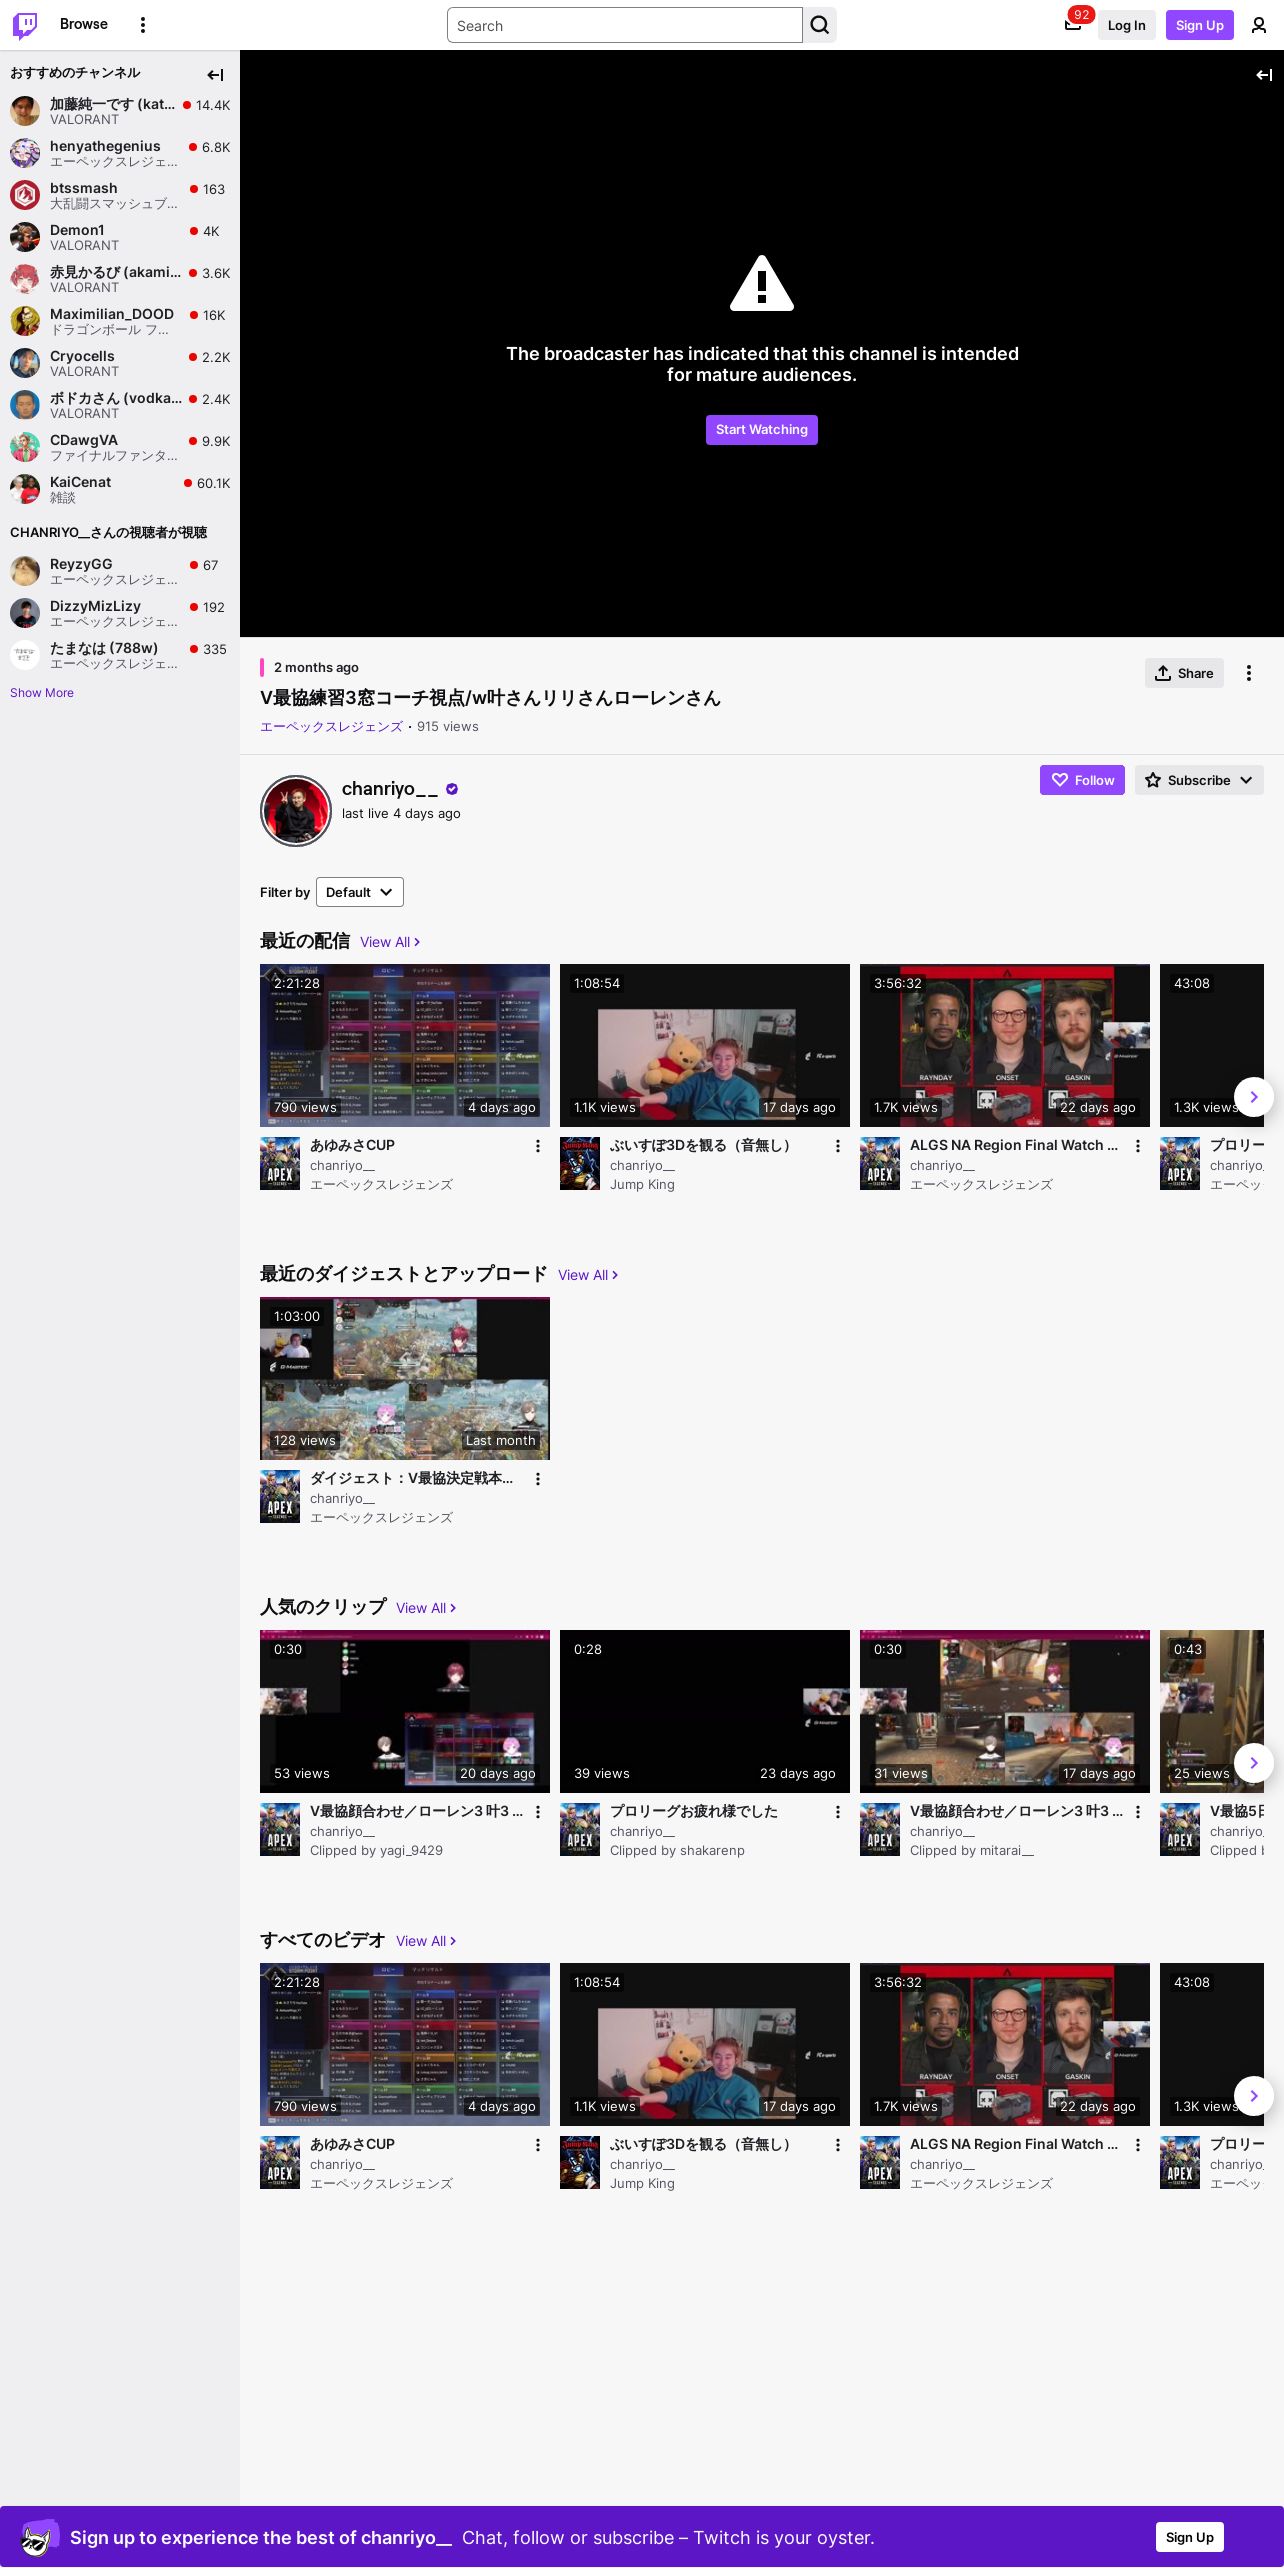The image size is (1284, 2568).
Task: Open options for プロリーグお疲れ様でした clip
Action: pyautogui.click(x=838, y=1812)
